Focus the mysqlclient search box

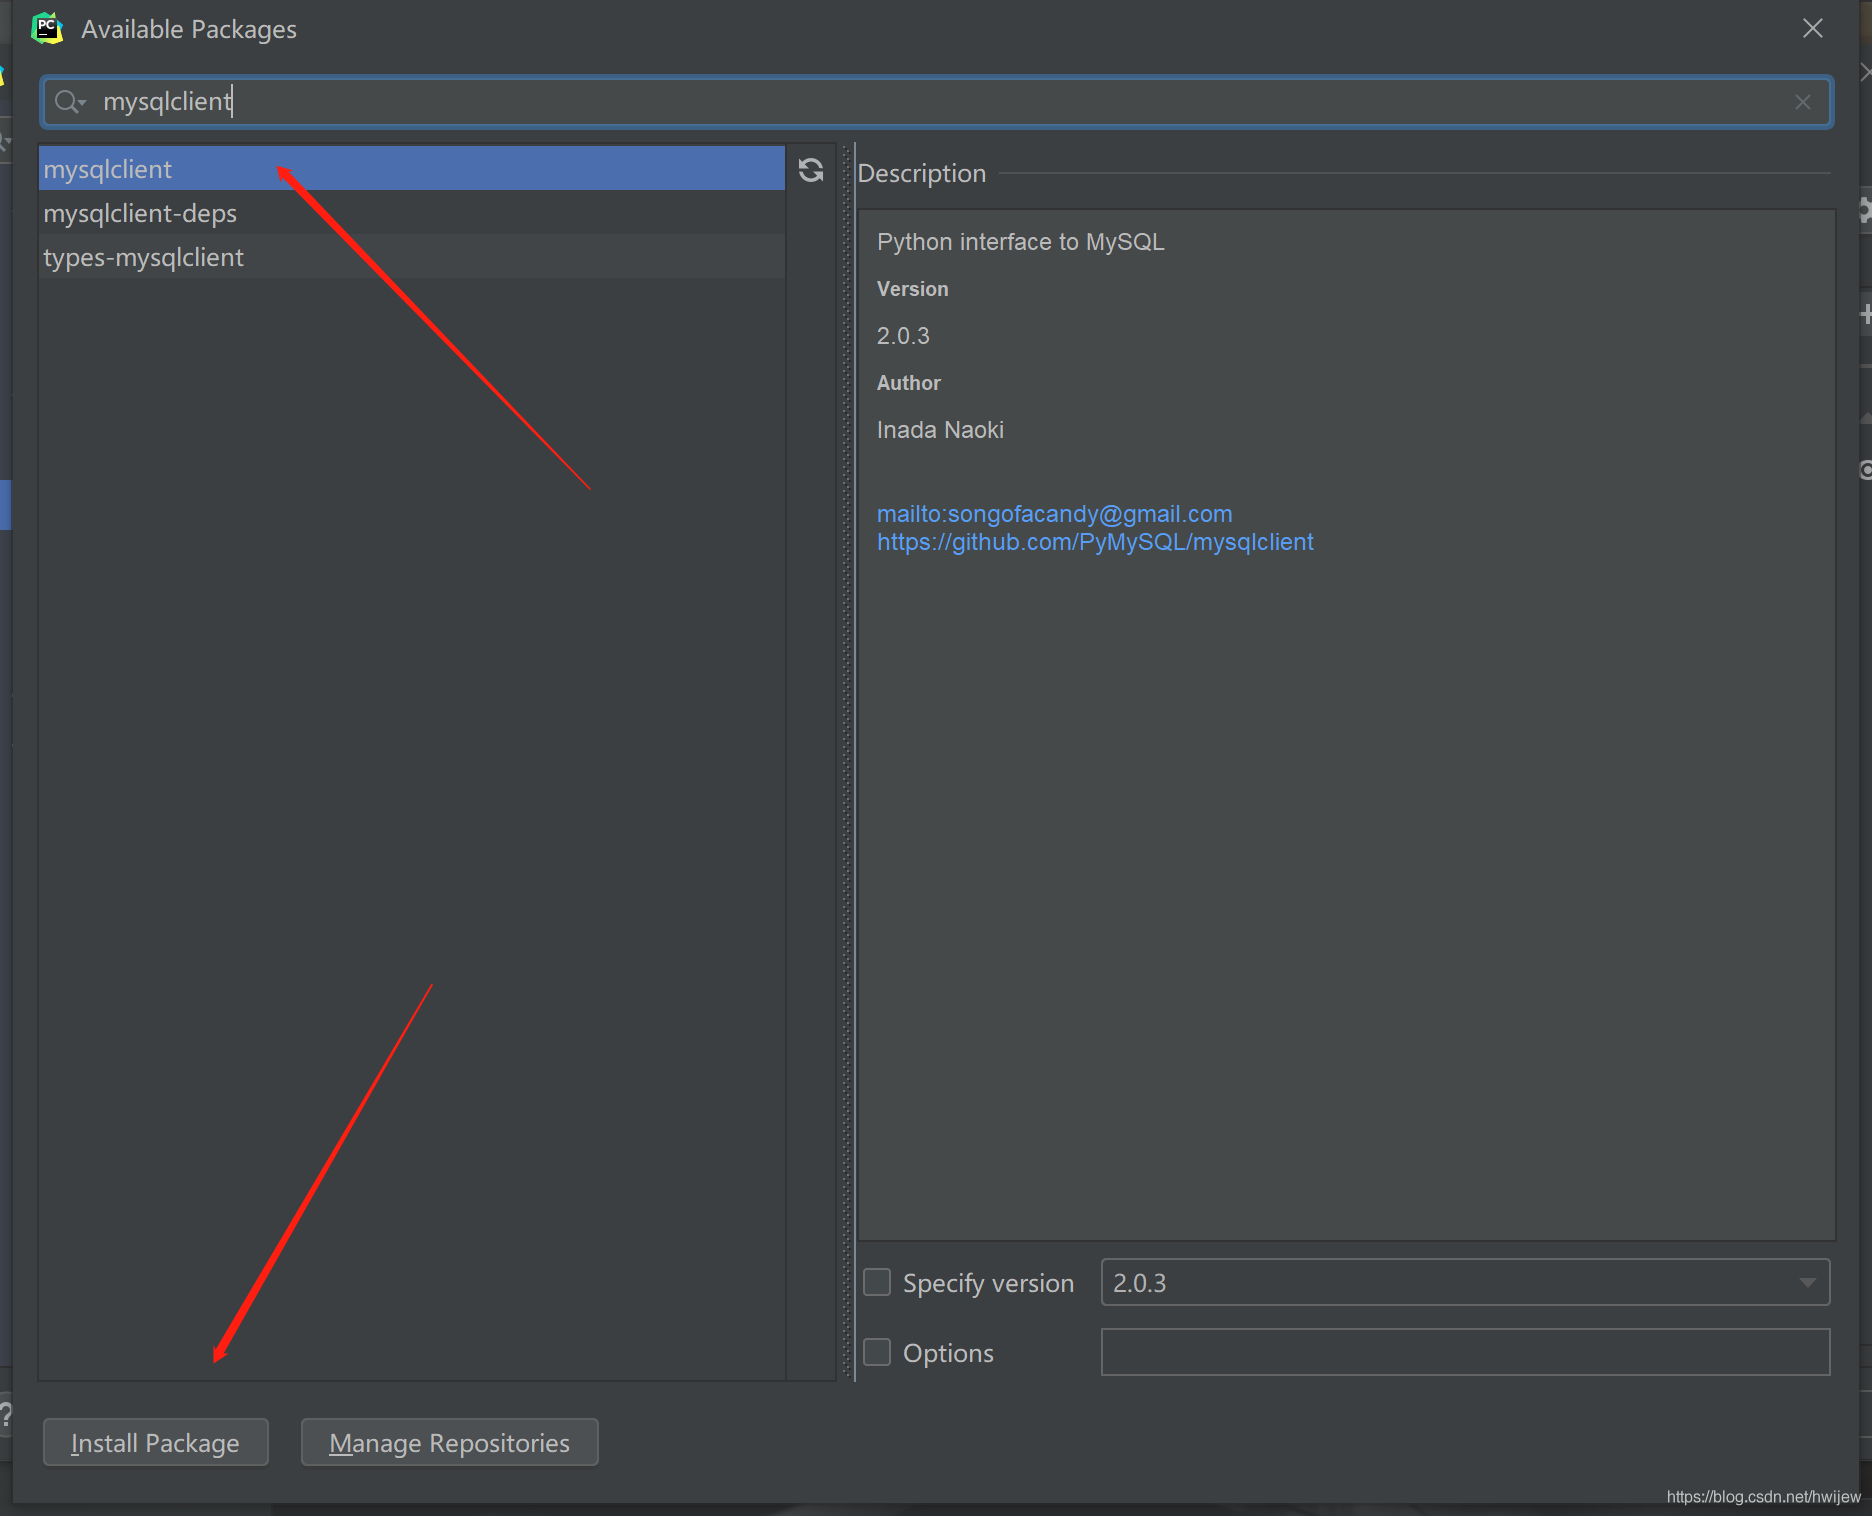936,102
